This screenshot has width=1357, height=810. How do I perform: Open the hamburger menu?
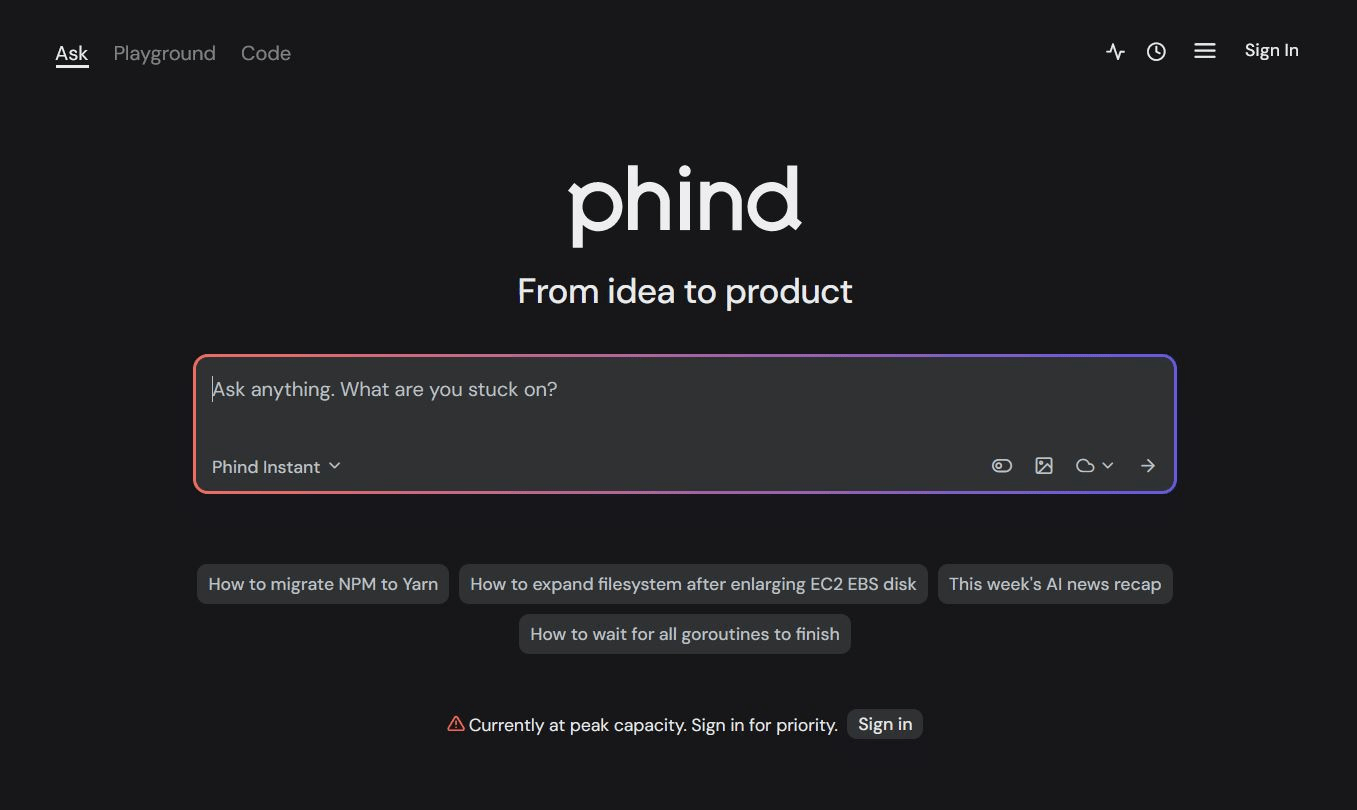pos(1204,50)
